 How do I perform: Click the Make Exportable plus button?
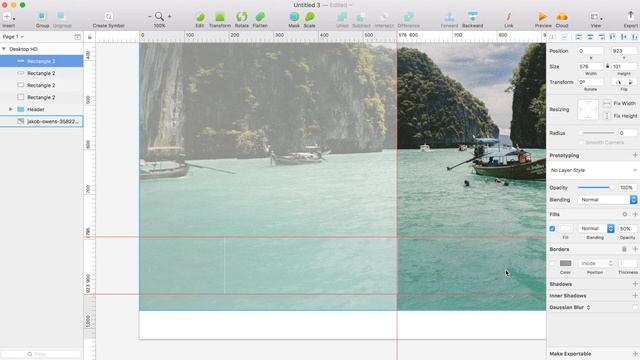click(x=635, y=353)
